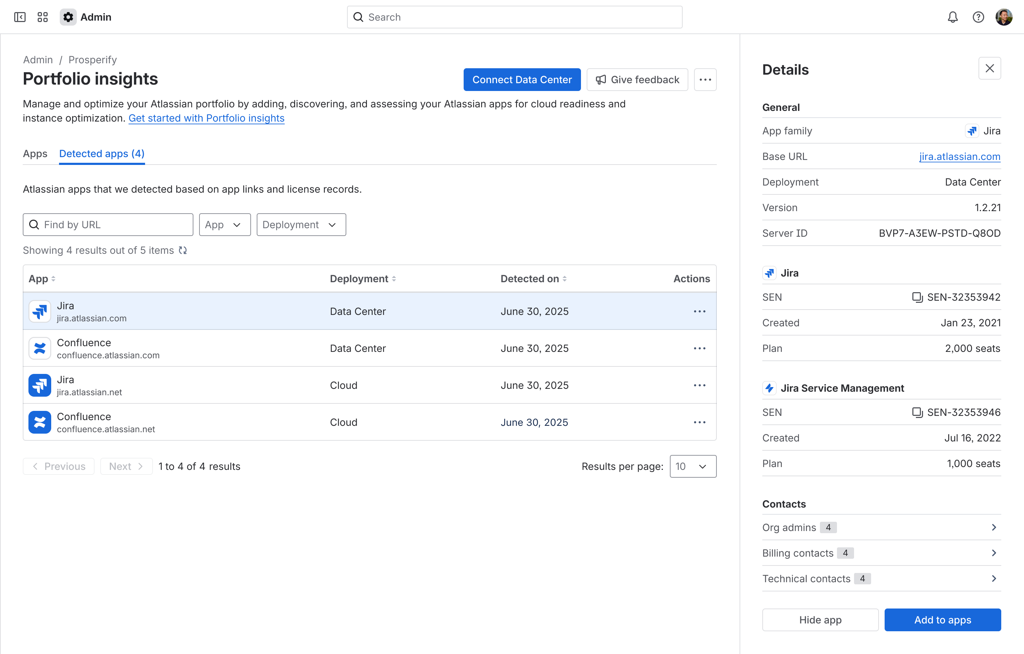Click the refresh results icon

click(183, 250)
